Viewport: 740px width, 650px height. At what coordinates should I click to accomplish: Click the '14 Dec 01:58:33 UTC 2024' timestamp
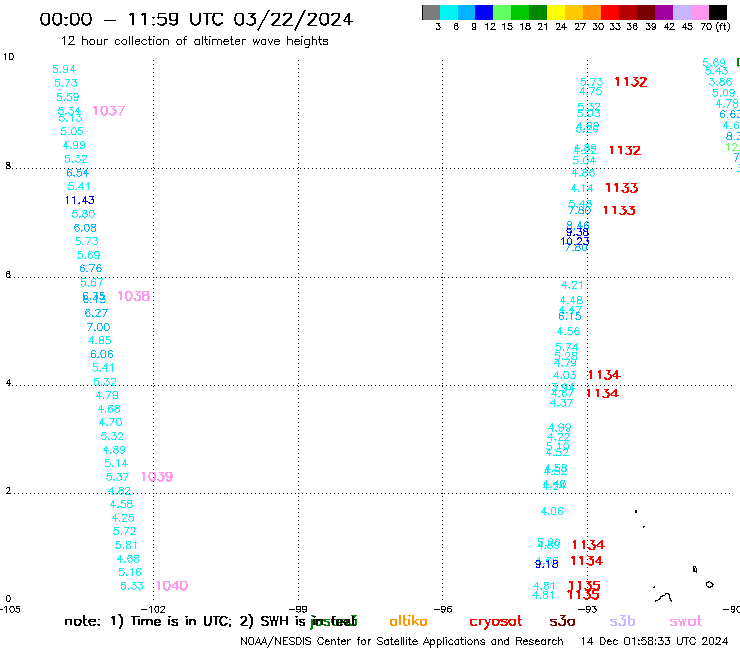tap(655, 641)
